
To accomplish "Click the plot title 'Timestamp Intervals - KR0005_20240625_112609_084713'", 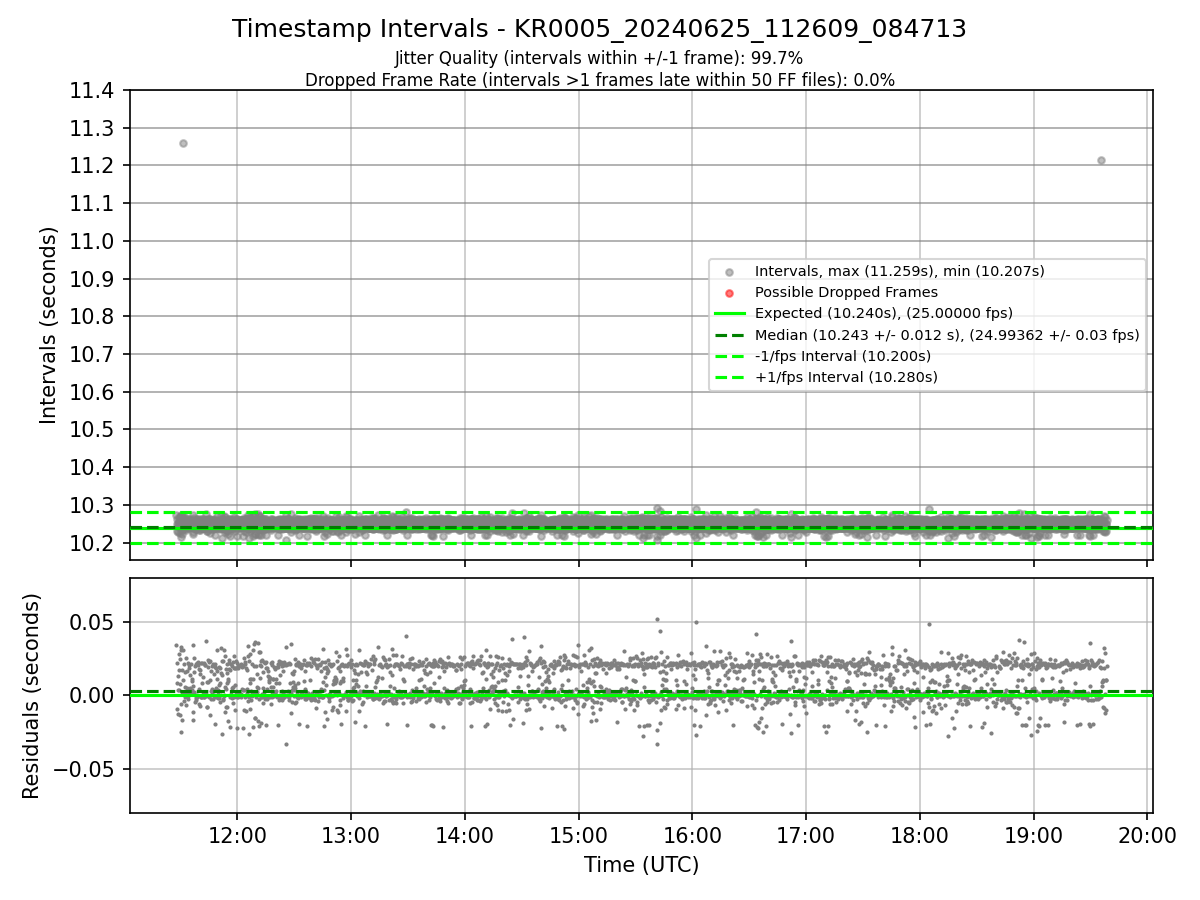I will (x=599, y=29).
